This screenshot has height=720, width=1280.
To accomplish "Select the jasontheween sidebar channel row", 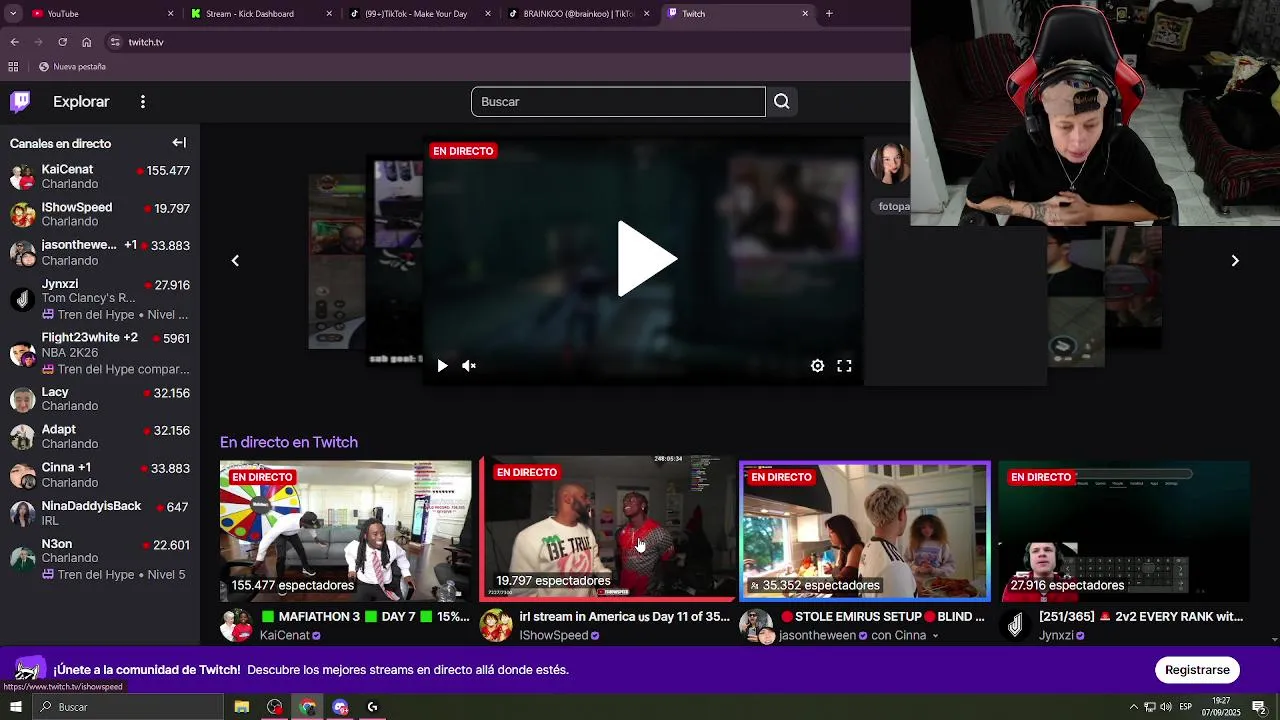I will [100, 252].
